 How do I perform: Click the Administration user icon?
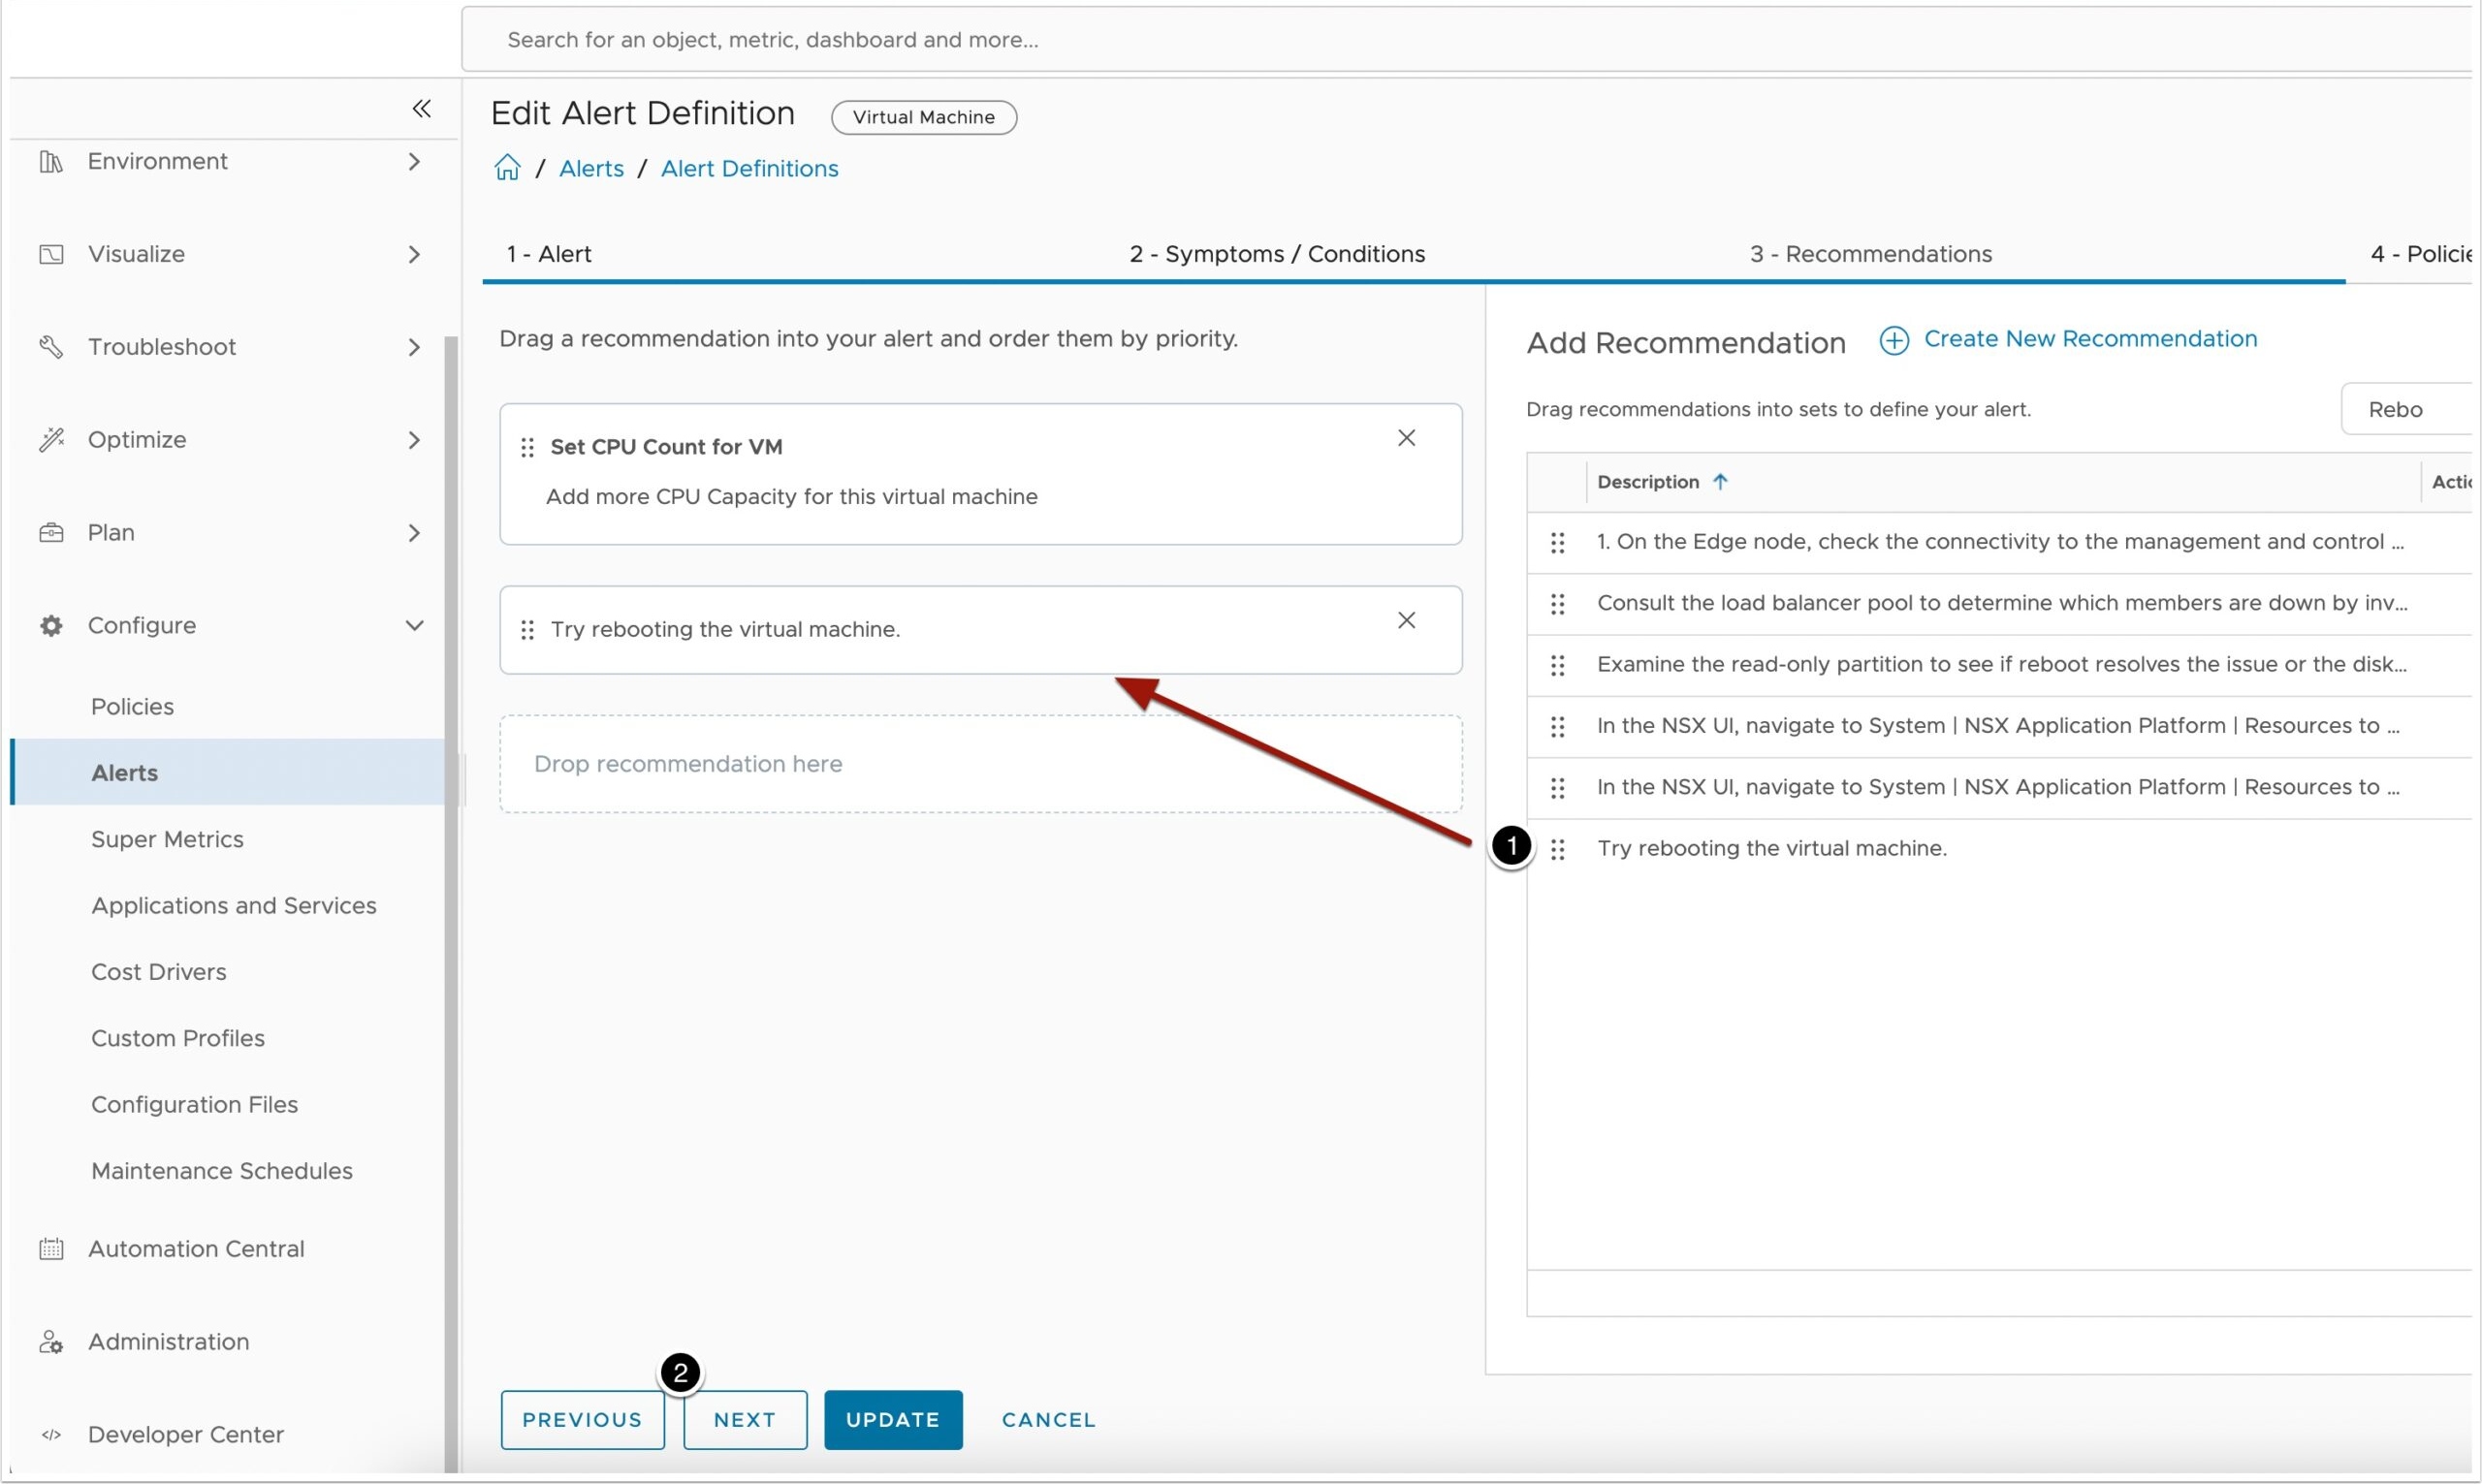(x=51, y=1342)
